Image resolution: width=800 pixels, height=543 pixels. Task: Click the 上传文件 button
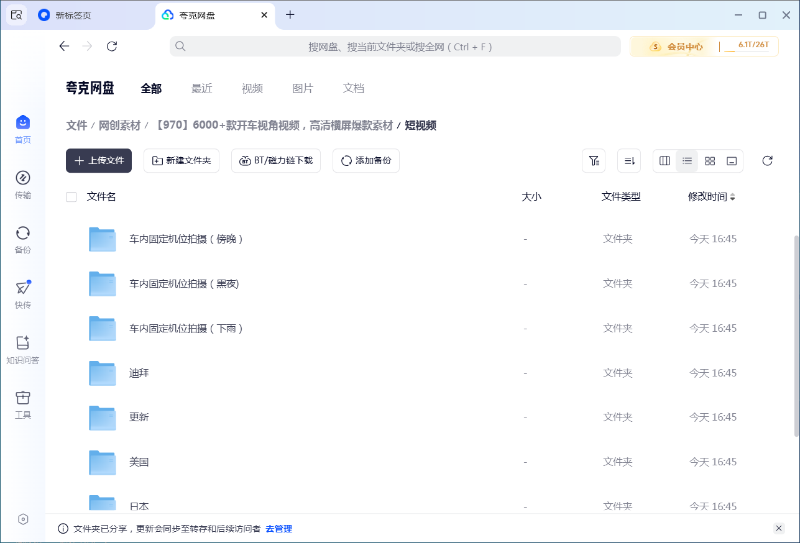tap(99, 161)
